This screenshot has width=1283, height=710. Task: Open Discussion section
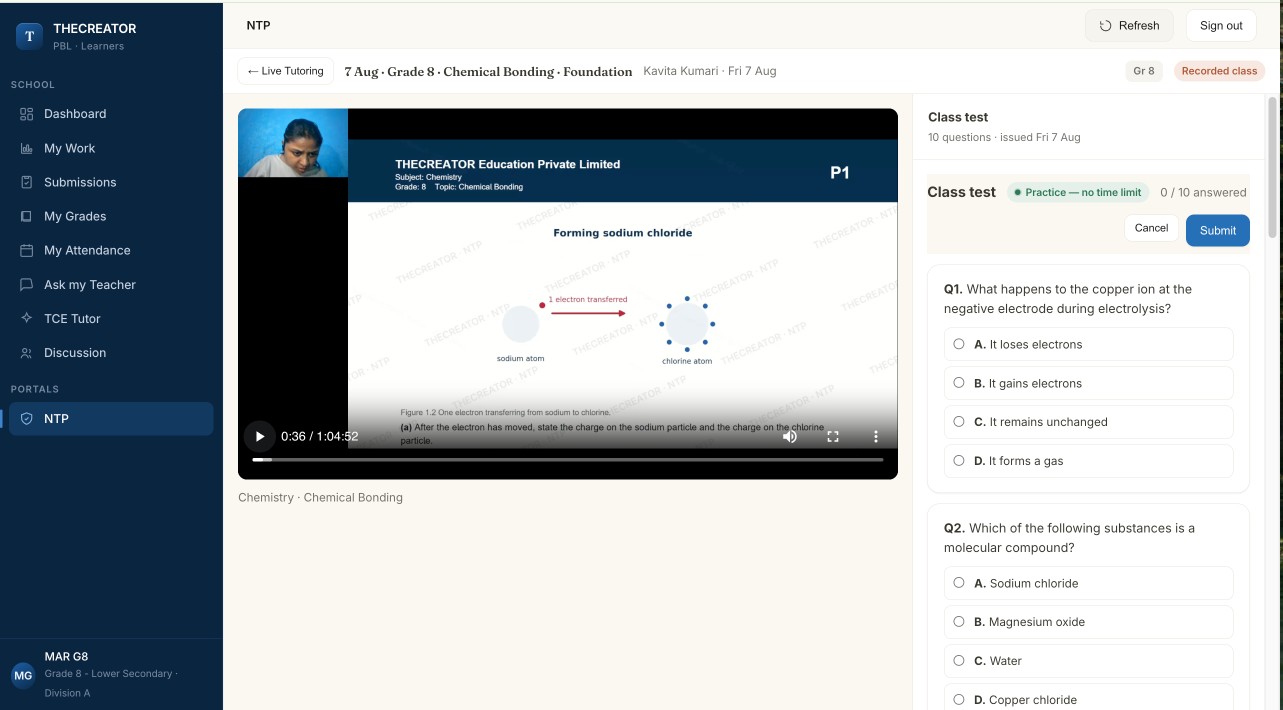tap(111, 352)
